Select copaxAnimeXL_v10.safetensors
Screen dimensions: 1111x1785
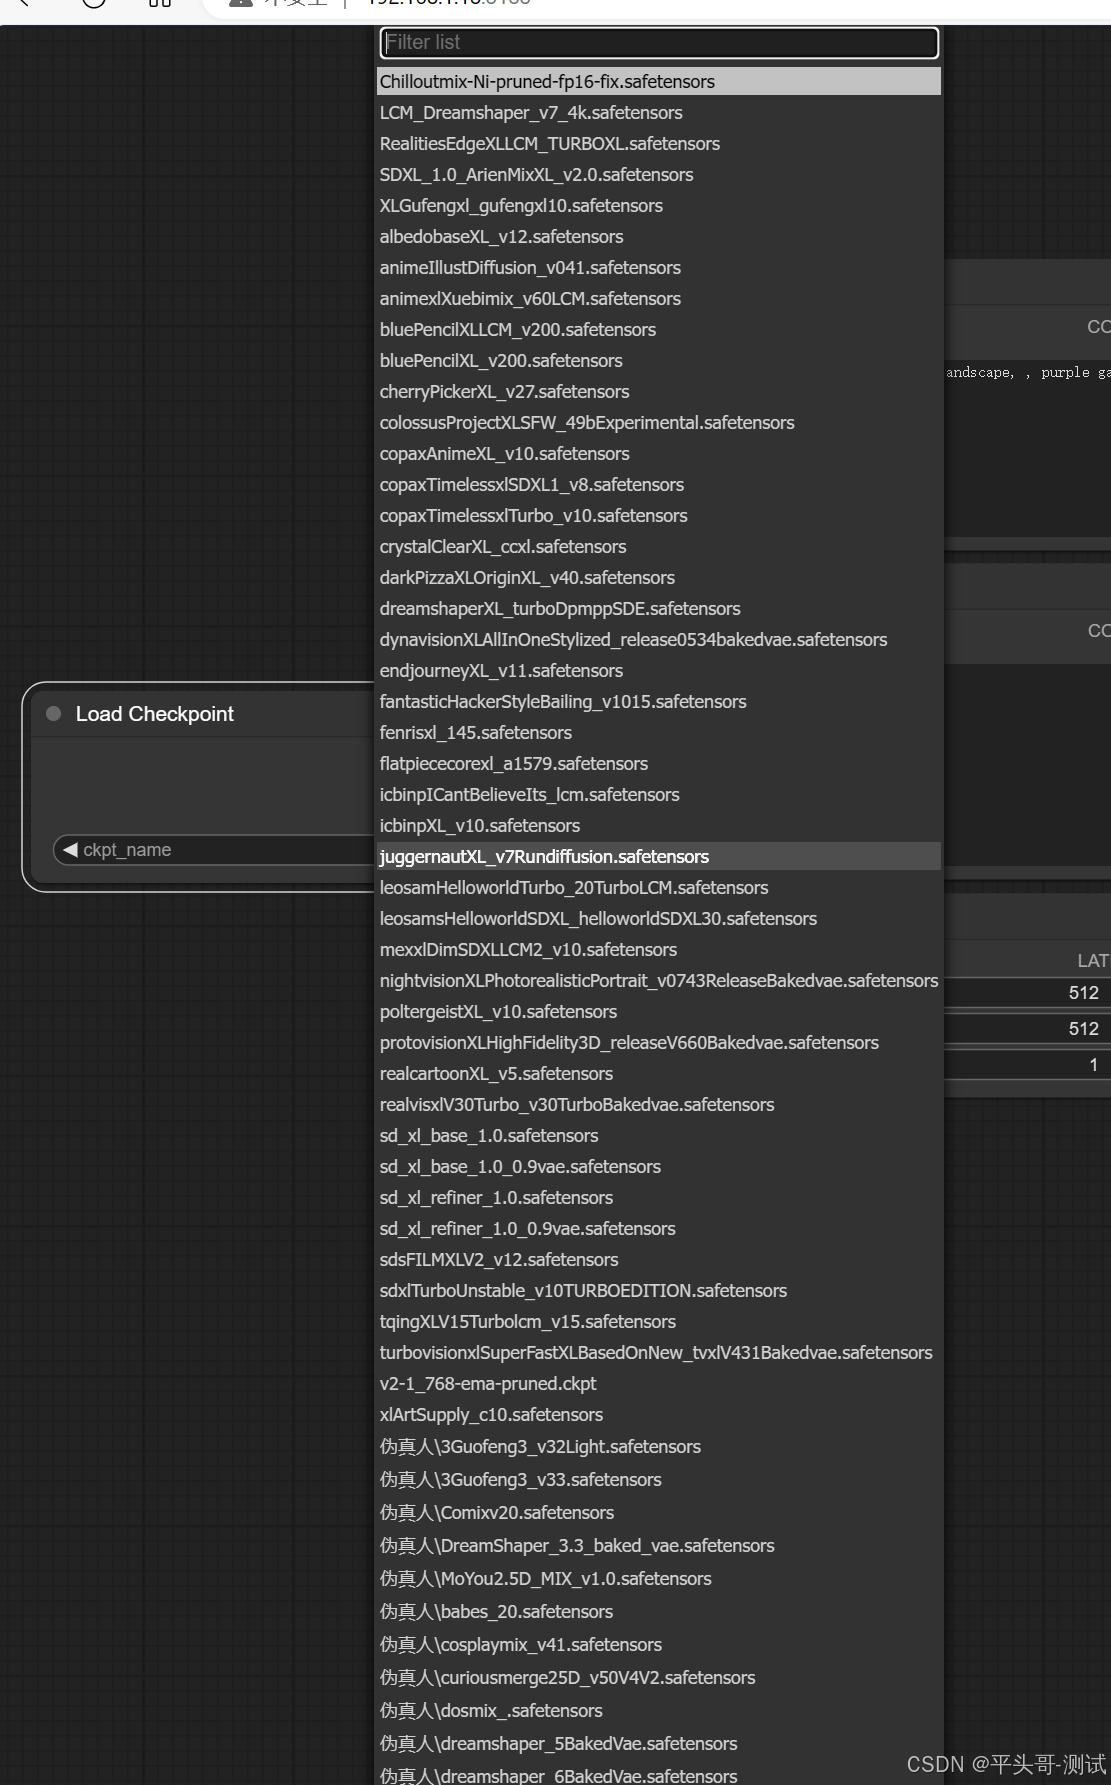point(659,454)
